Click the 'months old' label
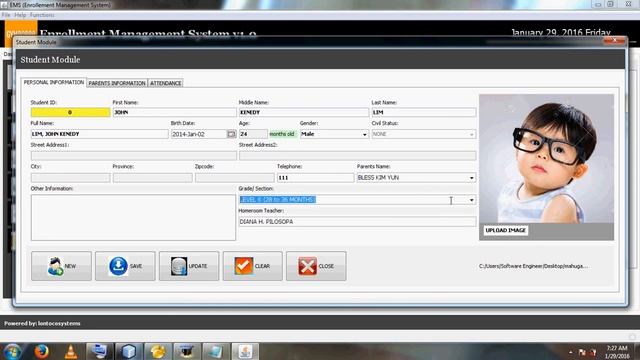Screen dimensions: 640x360 point(282,134)
